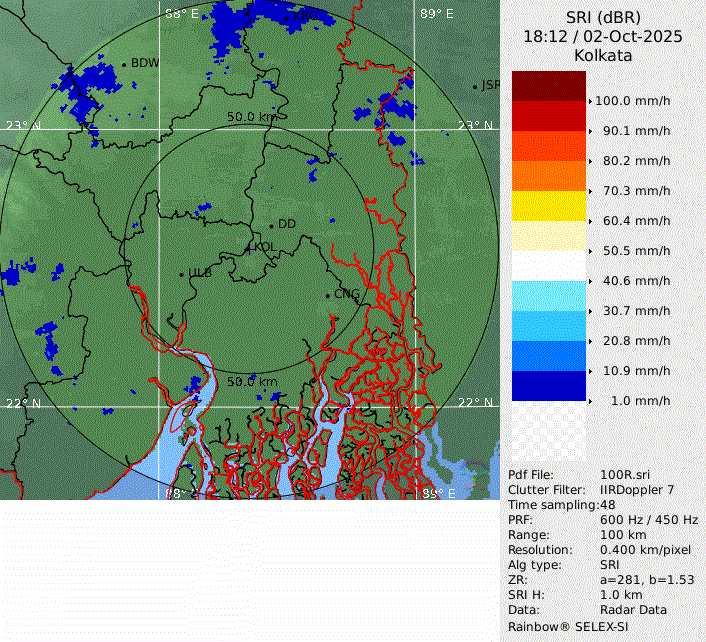Click the small arrow beside 100.0 mm/h
Viewport: 706px width, 642px height.
coord(590,101)
